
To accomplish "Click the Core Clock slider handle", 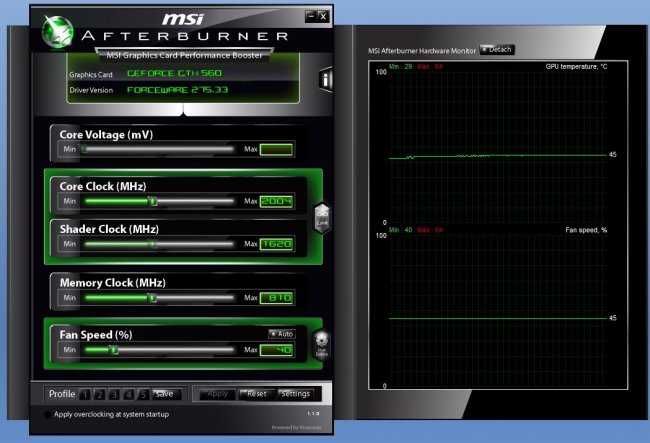I will click(153, 201).
